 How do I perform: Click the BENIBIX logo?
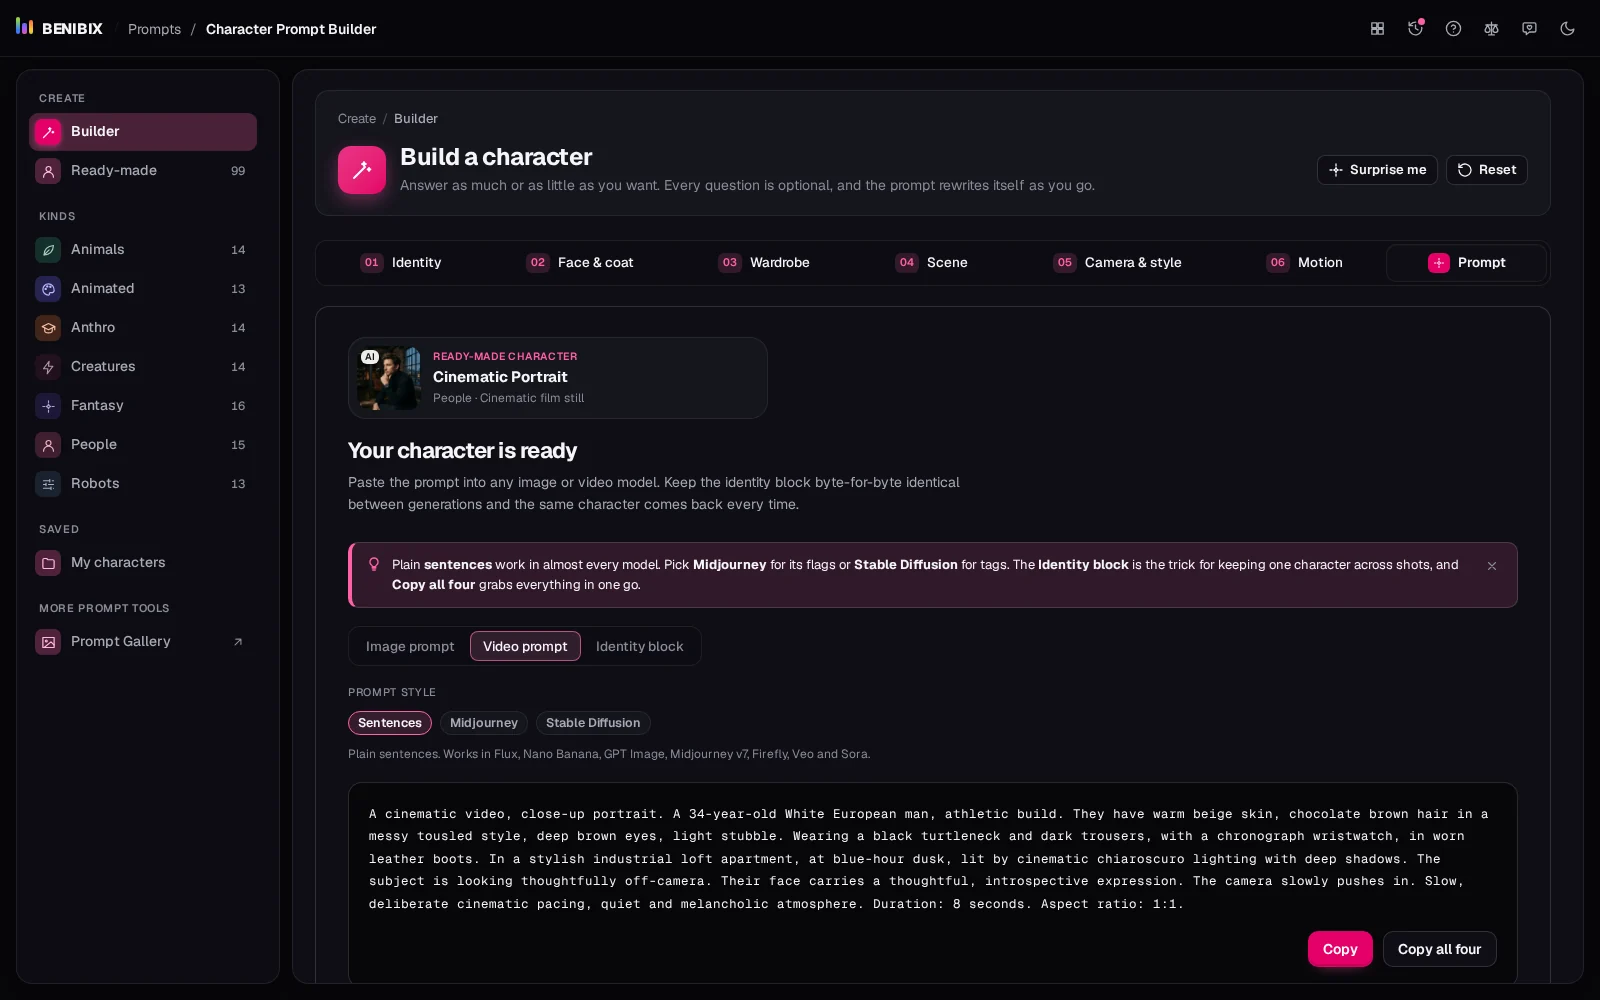click(x=59, y=28)
